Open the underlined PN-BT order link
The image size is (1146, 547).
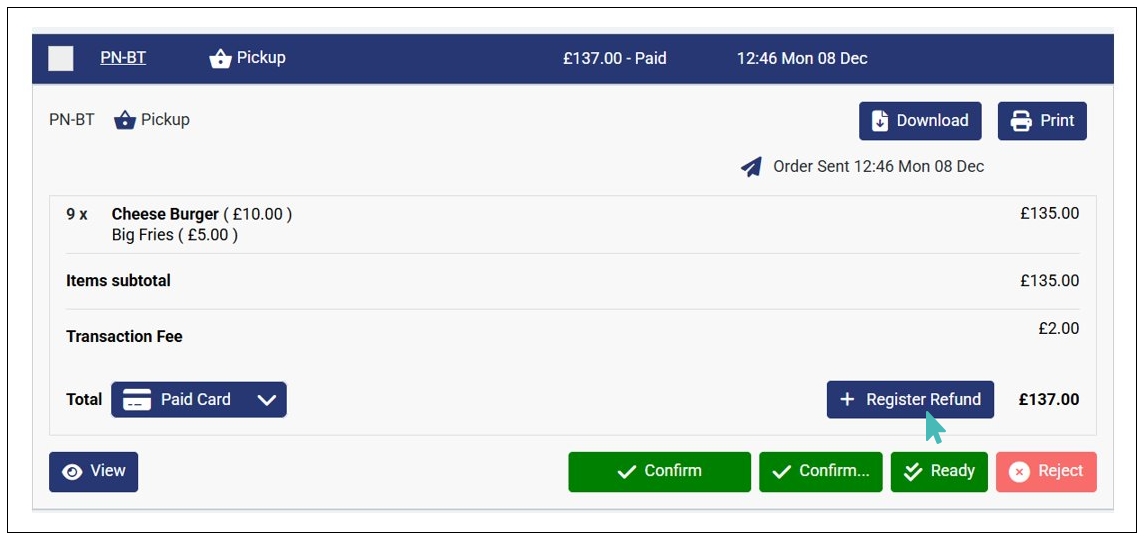(123, 58)
